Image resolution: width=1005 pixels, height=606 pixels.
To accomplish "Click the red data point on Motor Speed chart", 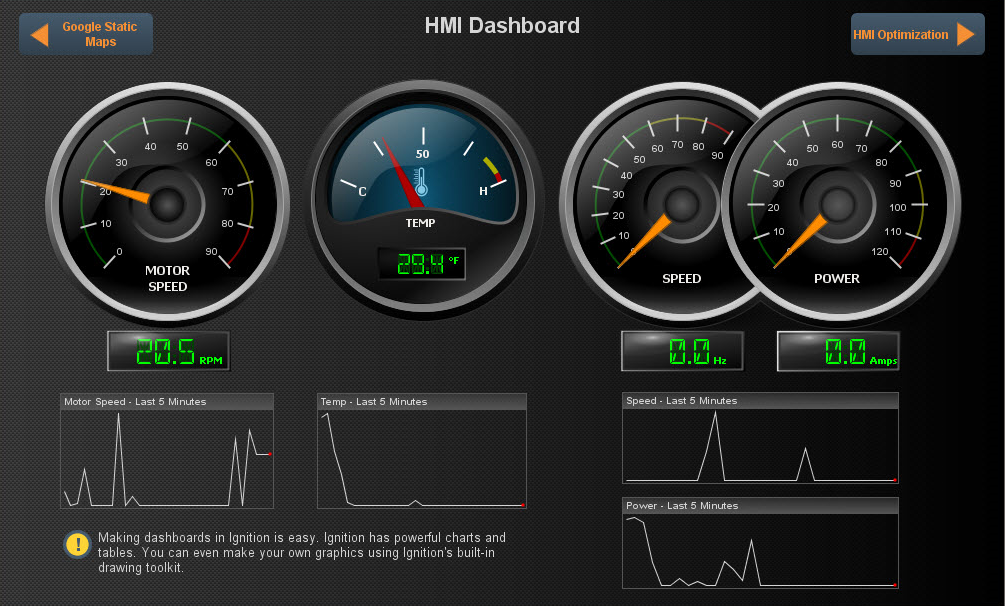I will [x=270, y=452].
